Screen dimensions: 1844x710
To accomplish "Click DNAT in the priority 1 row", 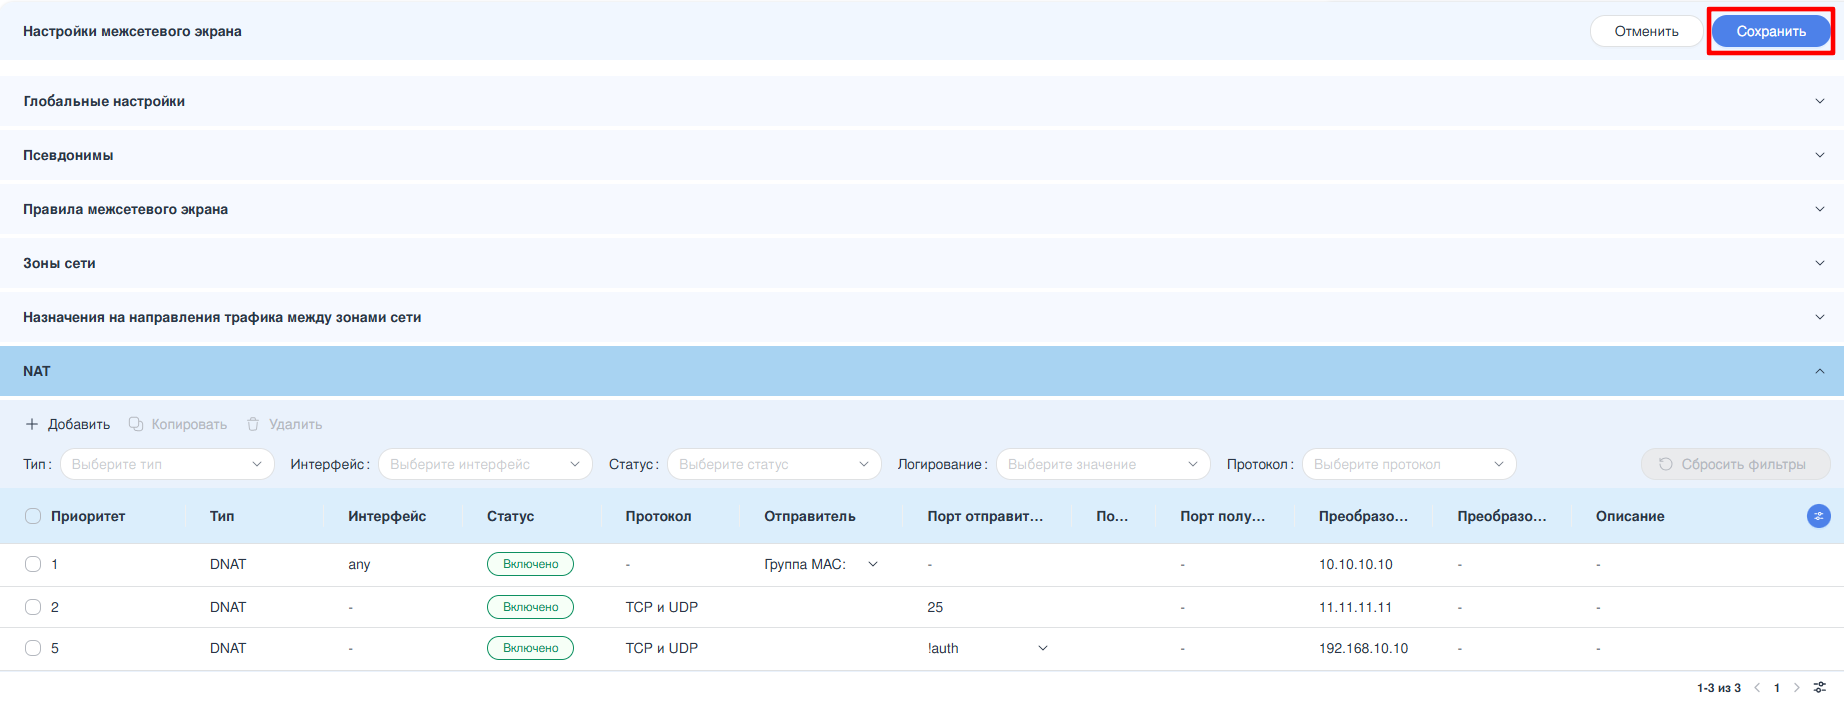I will 228,564.
